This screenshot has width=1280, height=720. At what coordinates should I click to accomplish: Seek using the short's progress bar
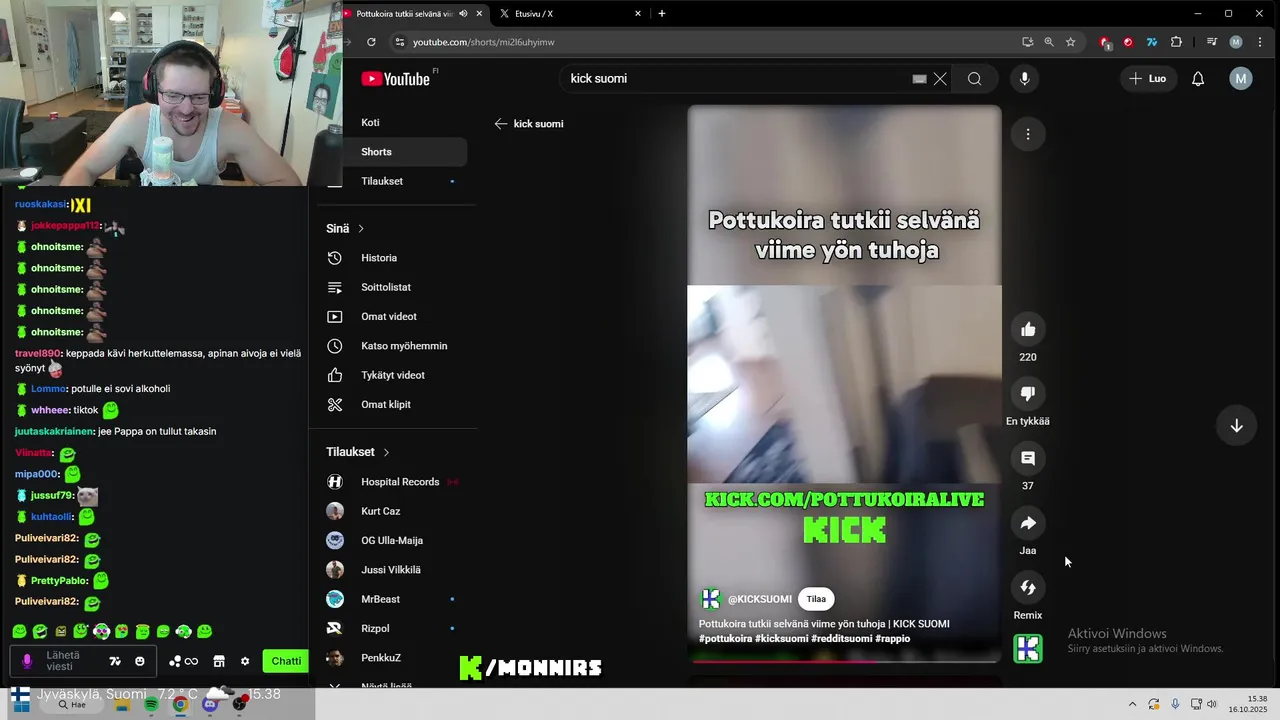tap(845, 661)
